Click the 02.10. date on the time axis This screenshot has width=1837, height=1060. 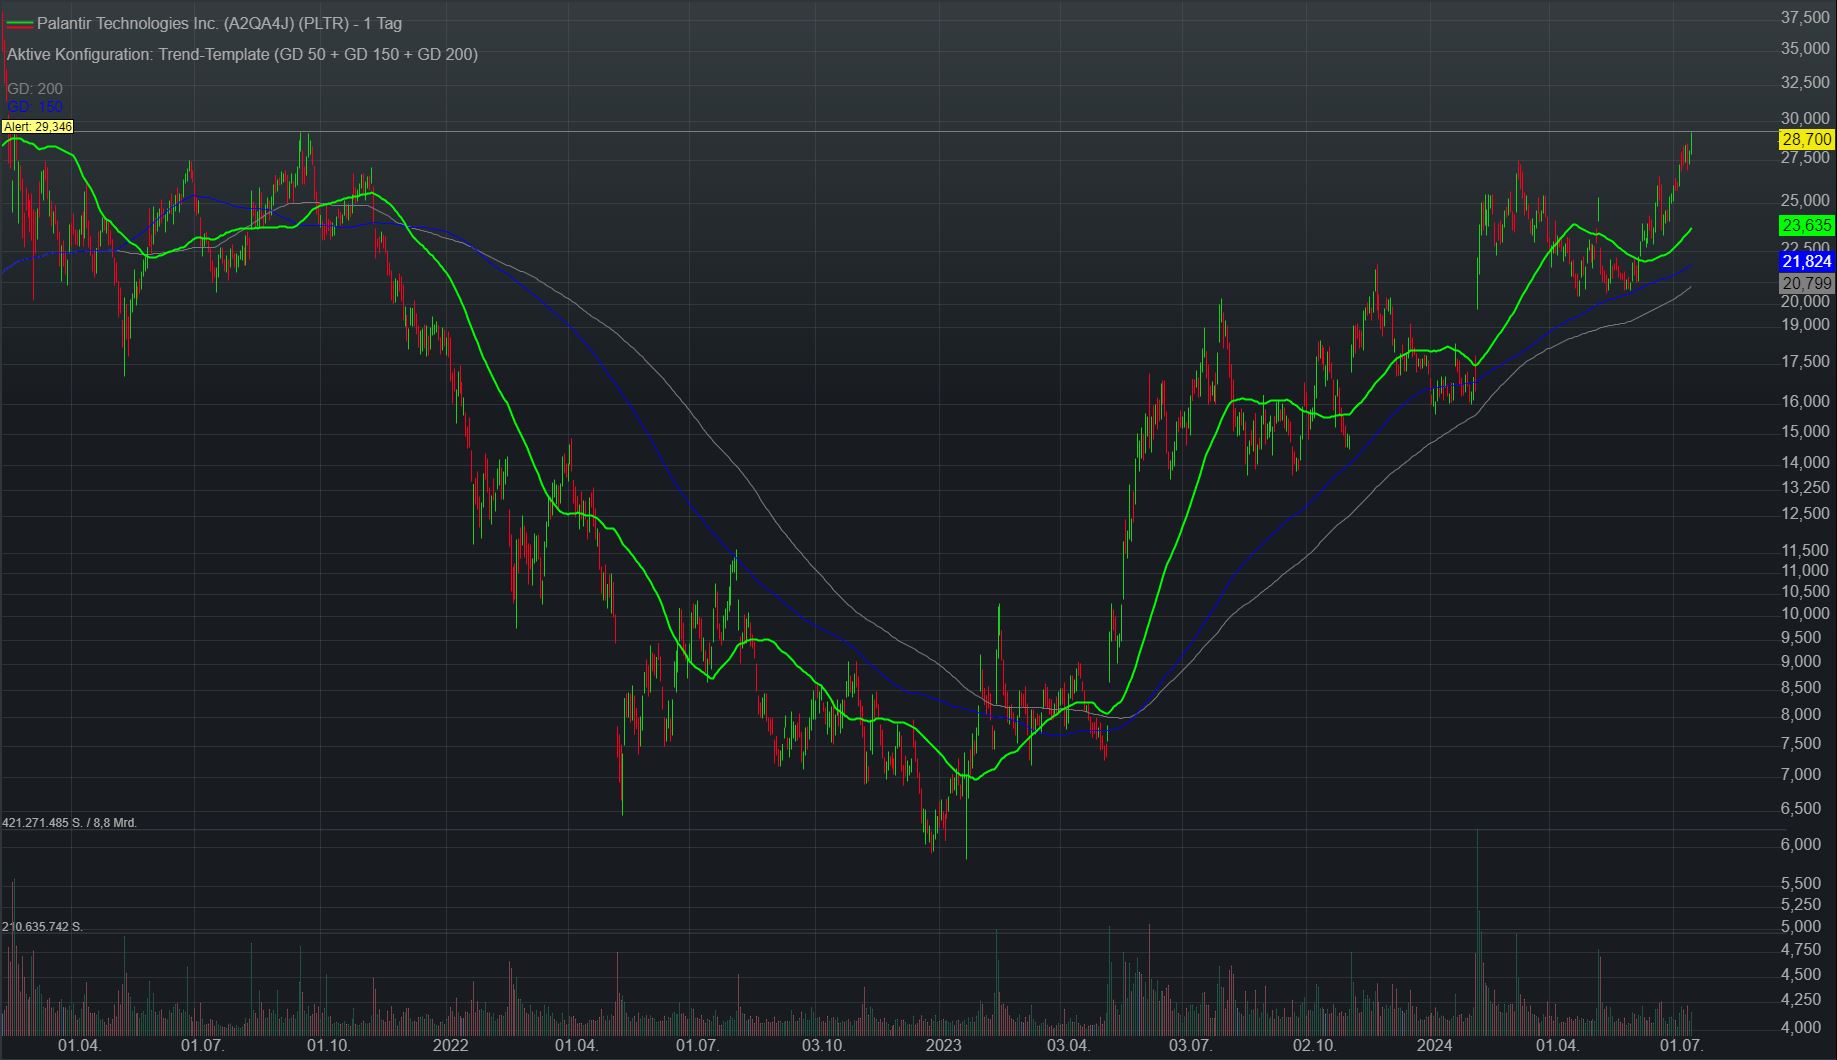(x=1314, y=1046)
